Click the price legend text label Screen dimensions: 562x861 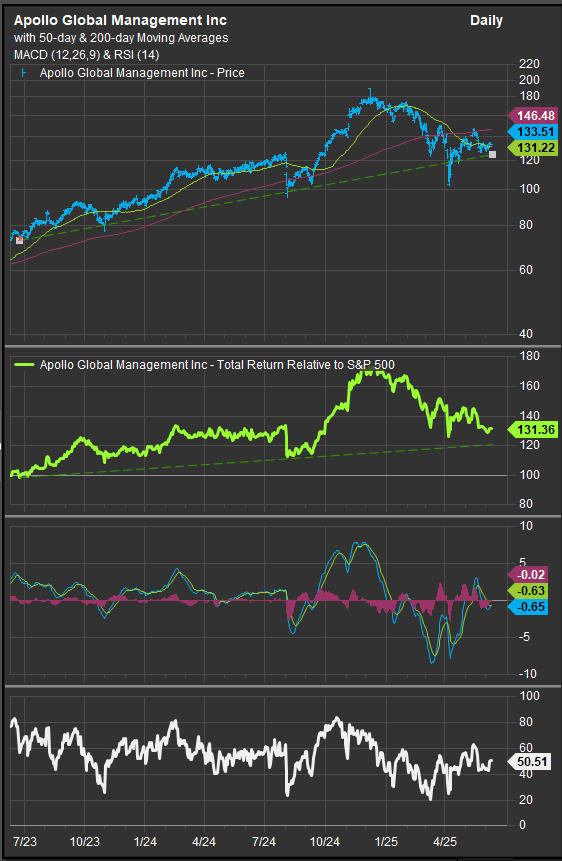point(142,72)
